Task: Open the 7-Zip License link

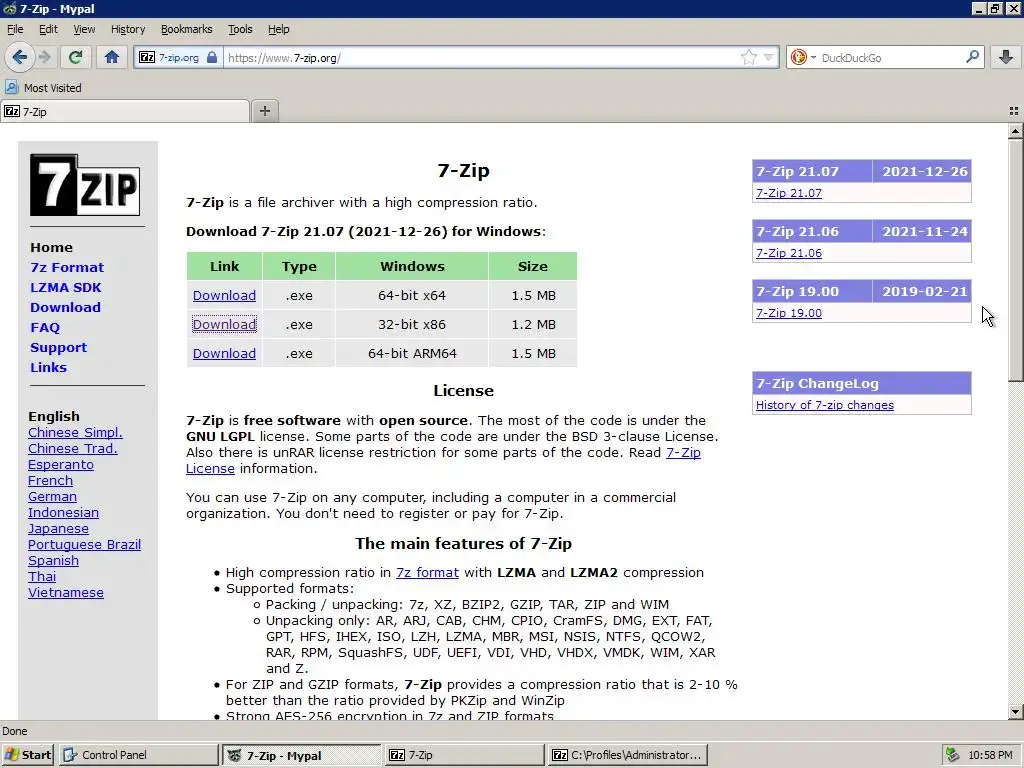Action: [x=683, y=453]
